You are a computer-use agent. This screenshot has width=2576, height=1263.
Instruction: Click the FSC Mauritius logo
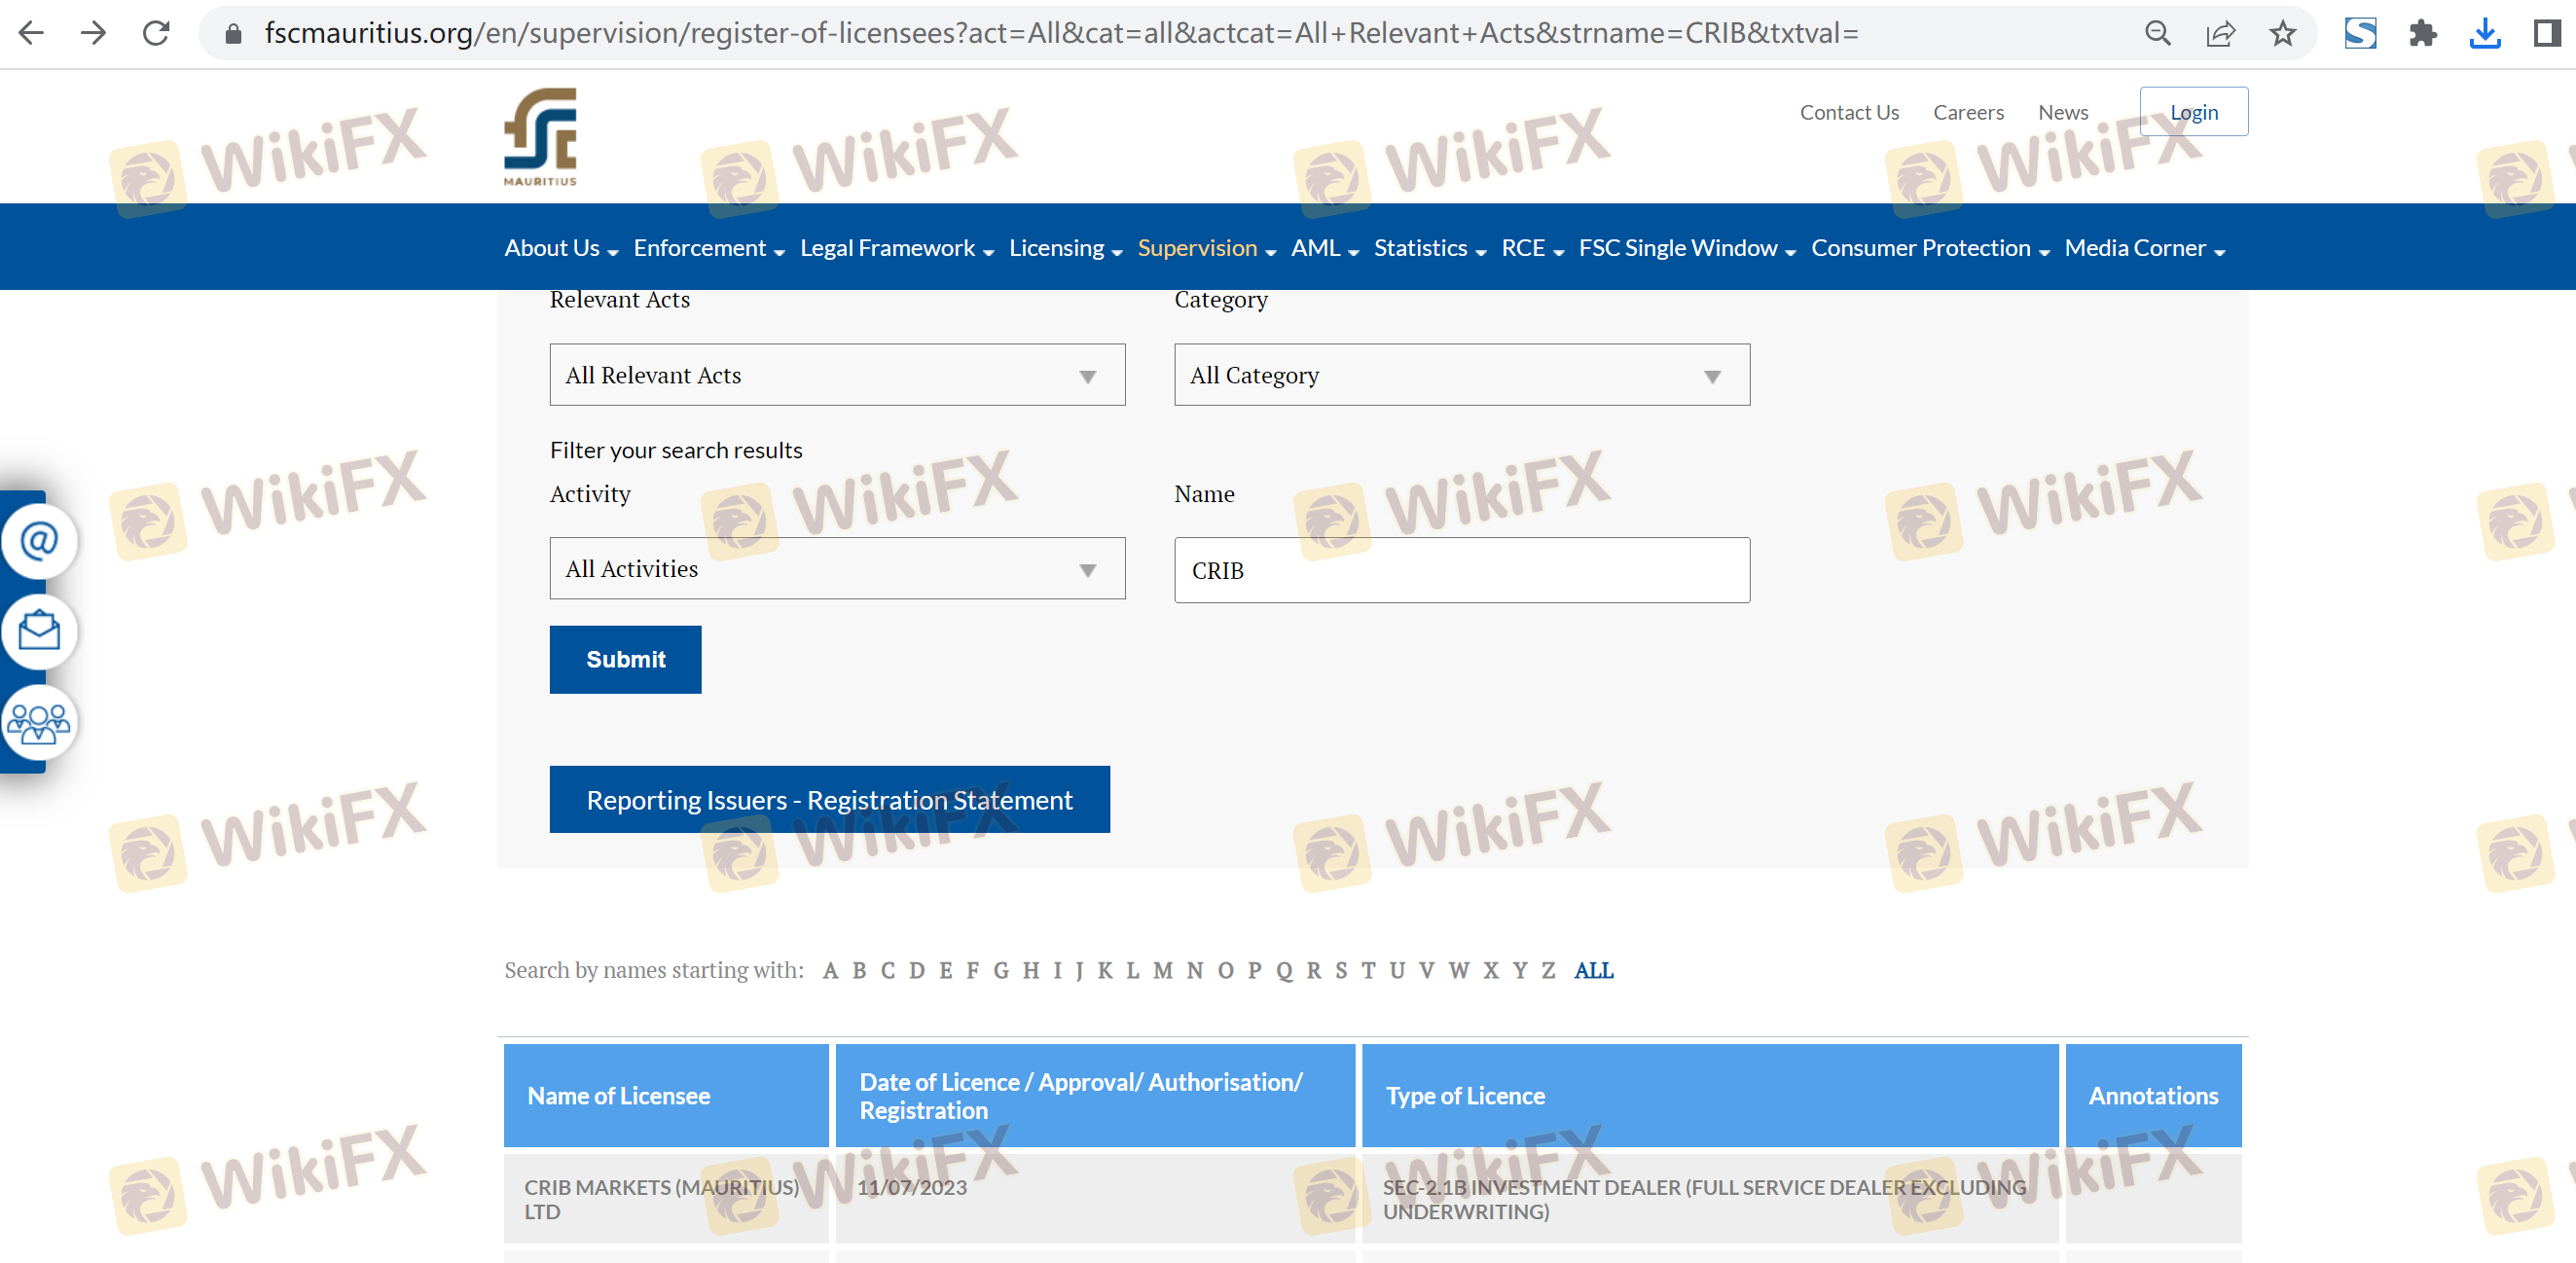click(540, 137)
